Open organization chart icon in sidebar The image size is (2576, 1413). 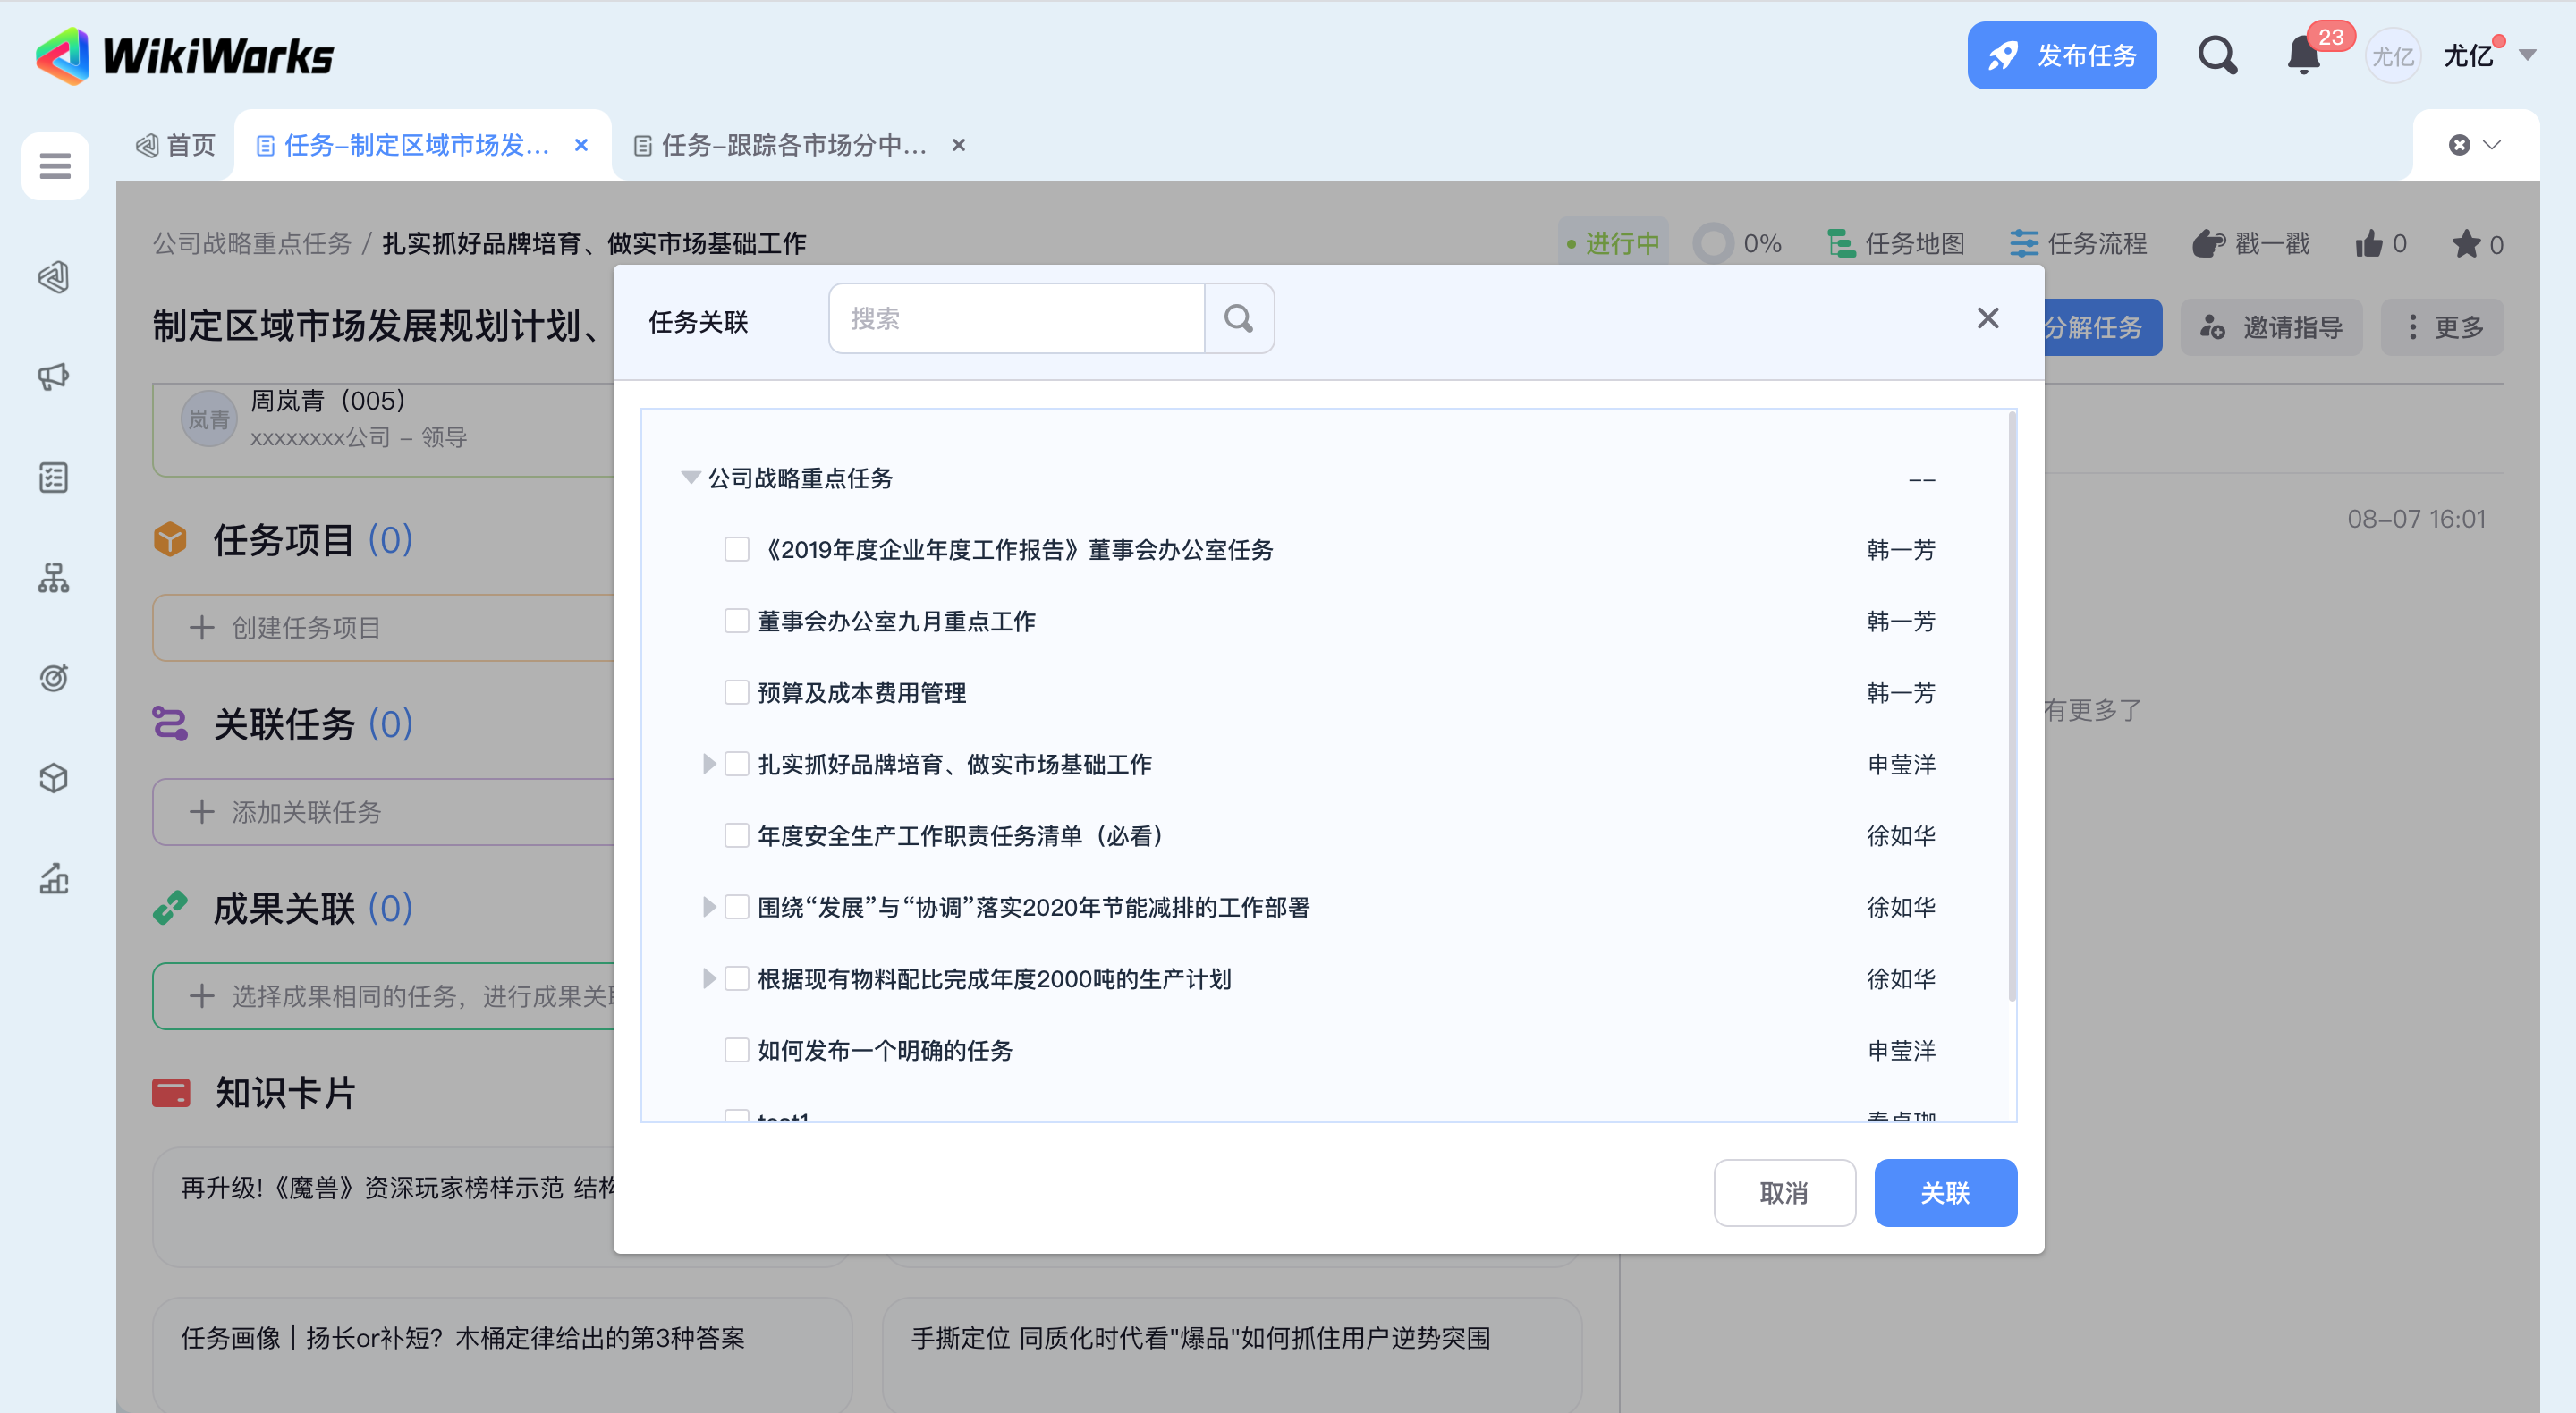coord(54,578)
